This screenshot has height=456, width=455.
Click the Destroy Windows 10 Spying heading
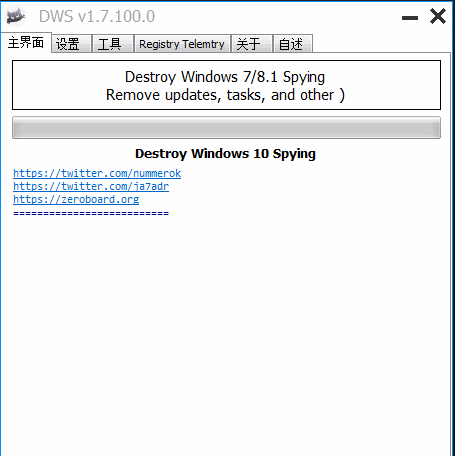[225, 154]
